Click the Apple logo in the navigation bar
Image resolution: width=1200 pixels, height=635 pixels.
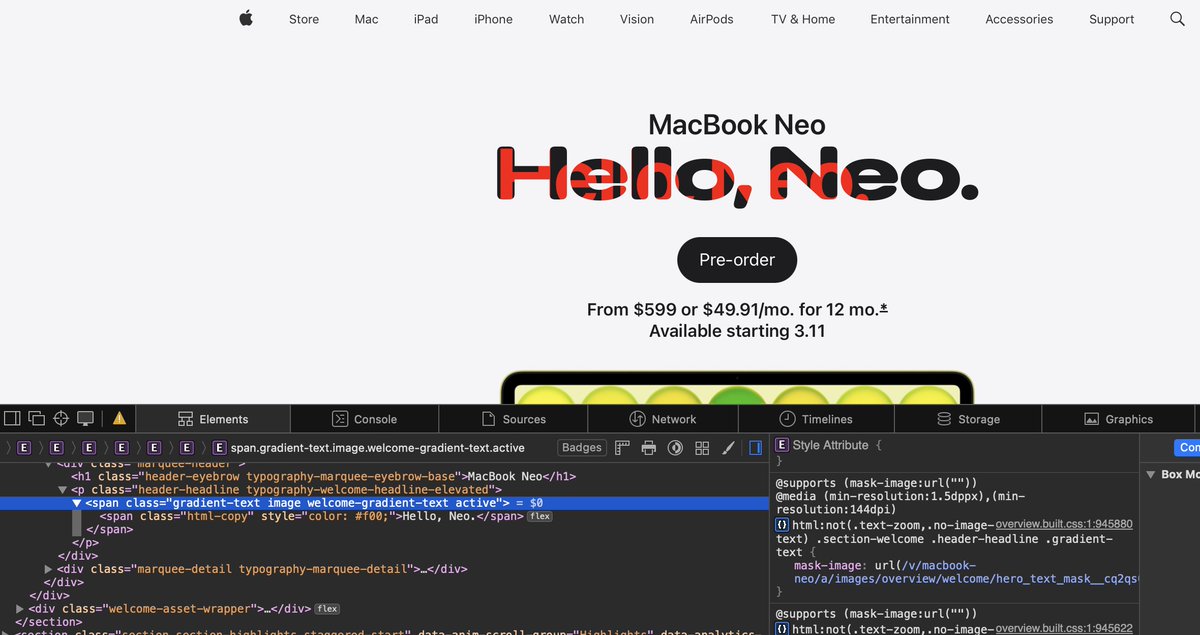click(x=246, y=18)
